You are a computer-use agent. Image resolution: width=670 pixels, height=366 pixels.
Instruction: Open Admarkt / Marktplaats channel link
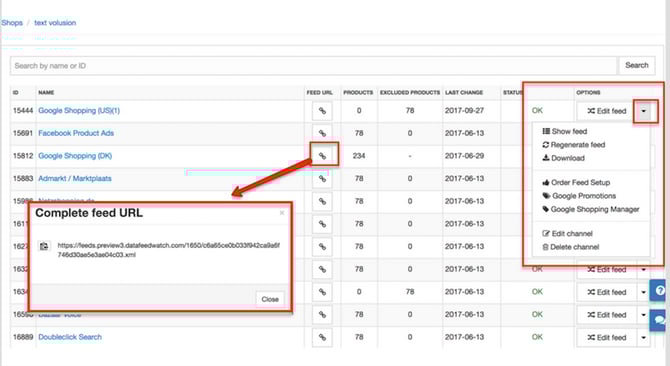pos(75,179)
